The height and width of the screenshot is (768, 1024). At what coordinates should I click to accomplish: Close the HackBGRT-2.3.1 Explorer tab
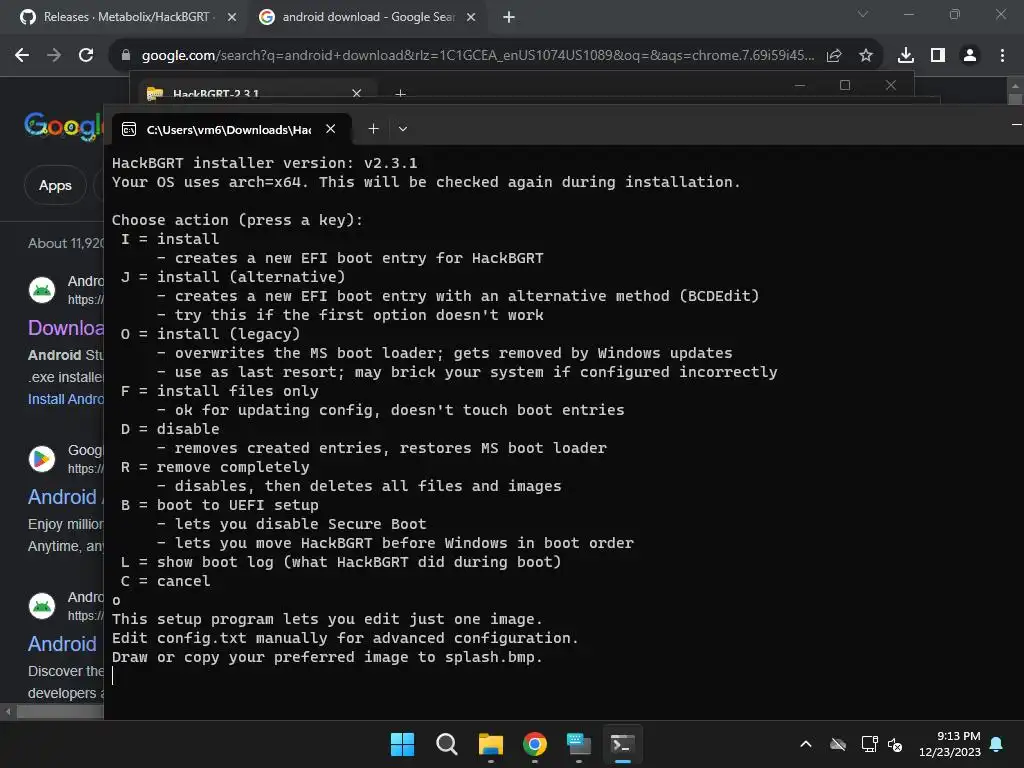click(x=357, y=93)
